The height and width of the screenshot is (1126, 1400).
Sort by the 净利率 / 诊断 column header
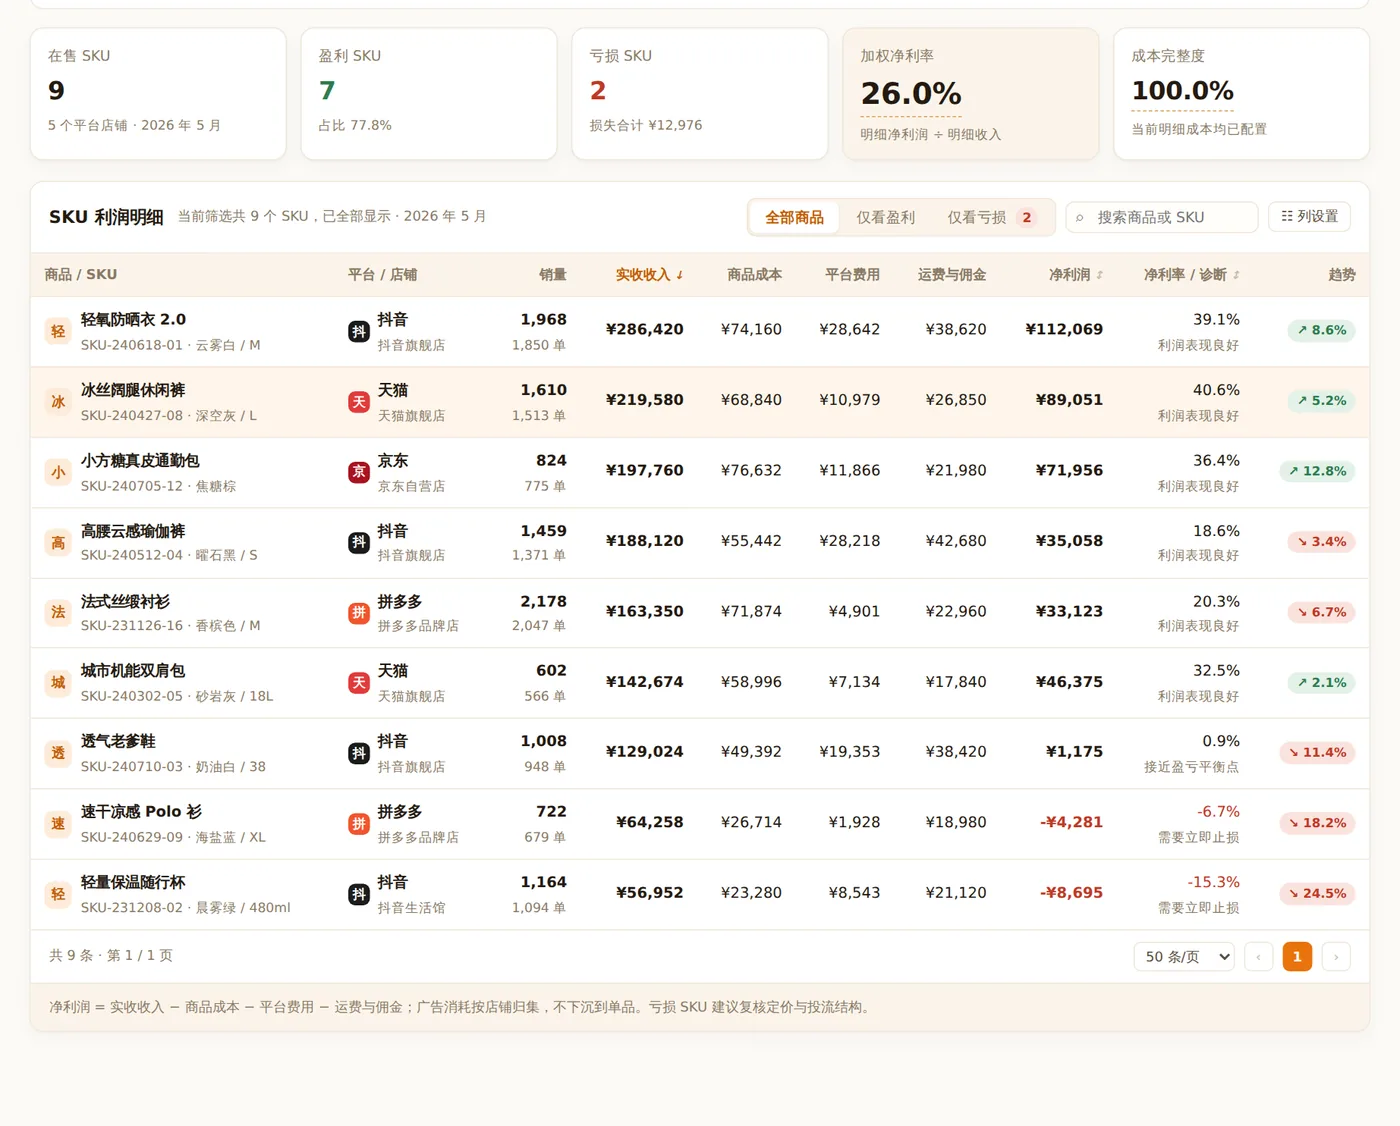click(x=1191, y=275)
